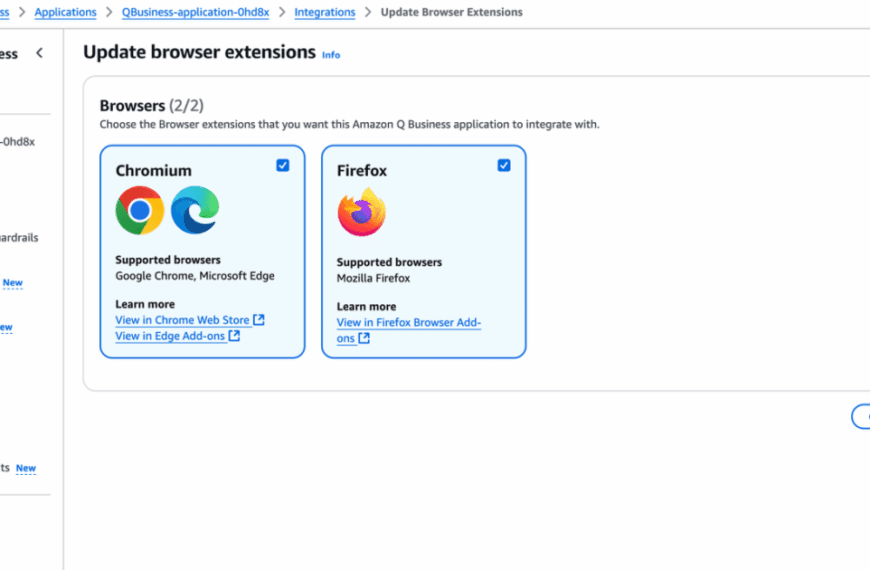Click 'Google Chrome, Microsoft Edge' text
The width and height of the screenshot is (870, 570).
click(195, 276)
